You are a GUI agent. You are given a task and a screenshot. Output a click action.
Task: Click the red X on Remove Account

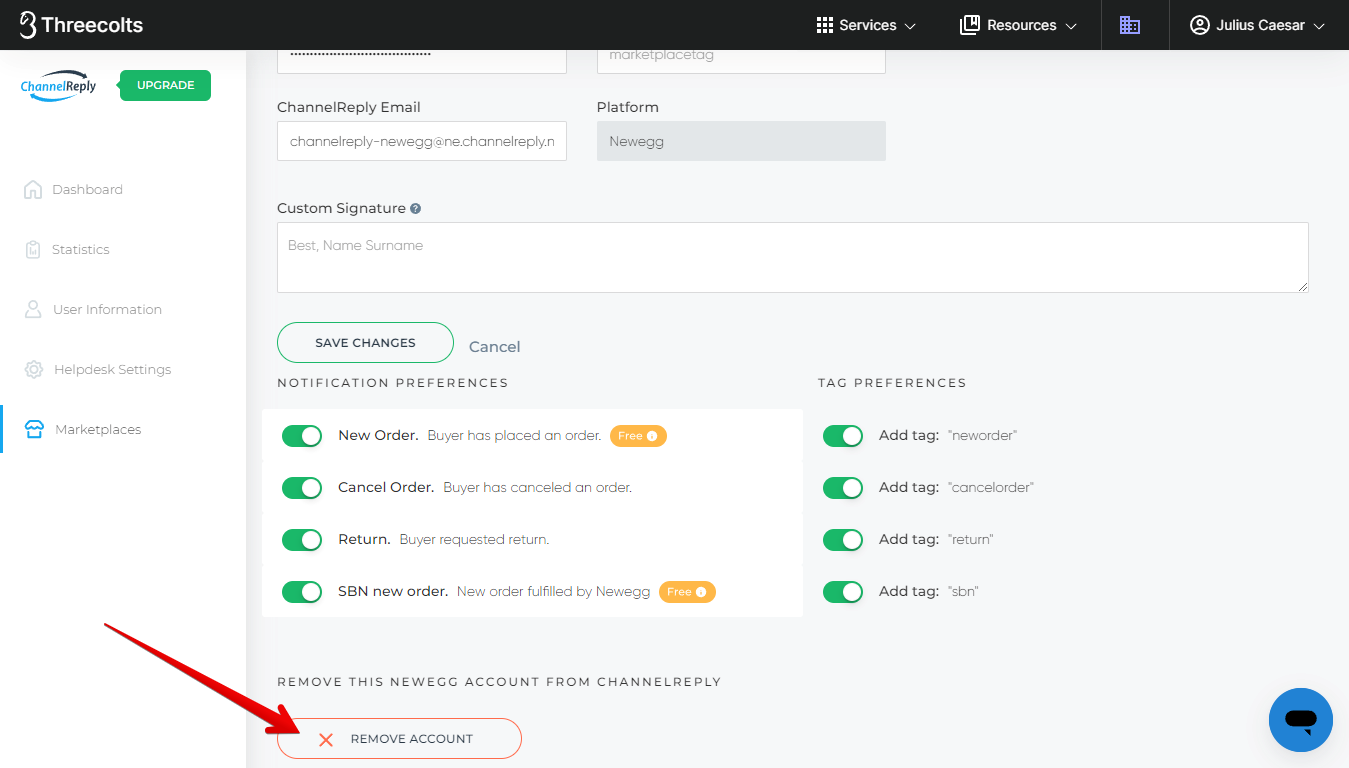pos(325,739)
